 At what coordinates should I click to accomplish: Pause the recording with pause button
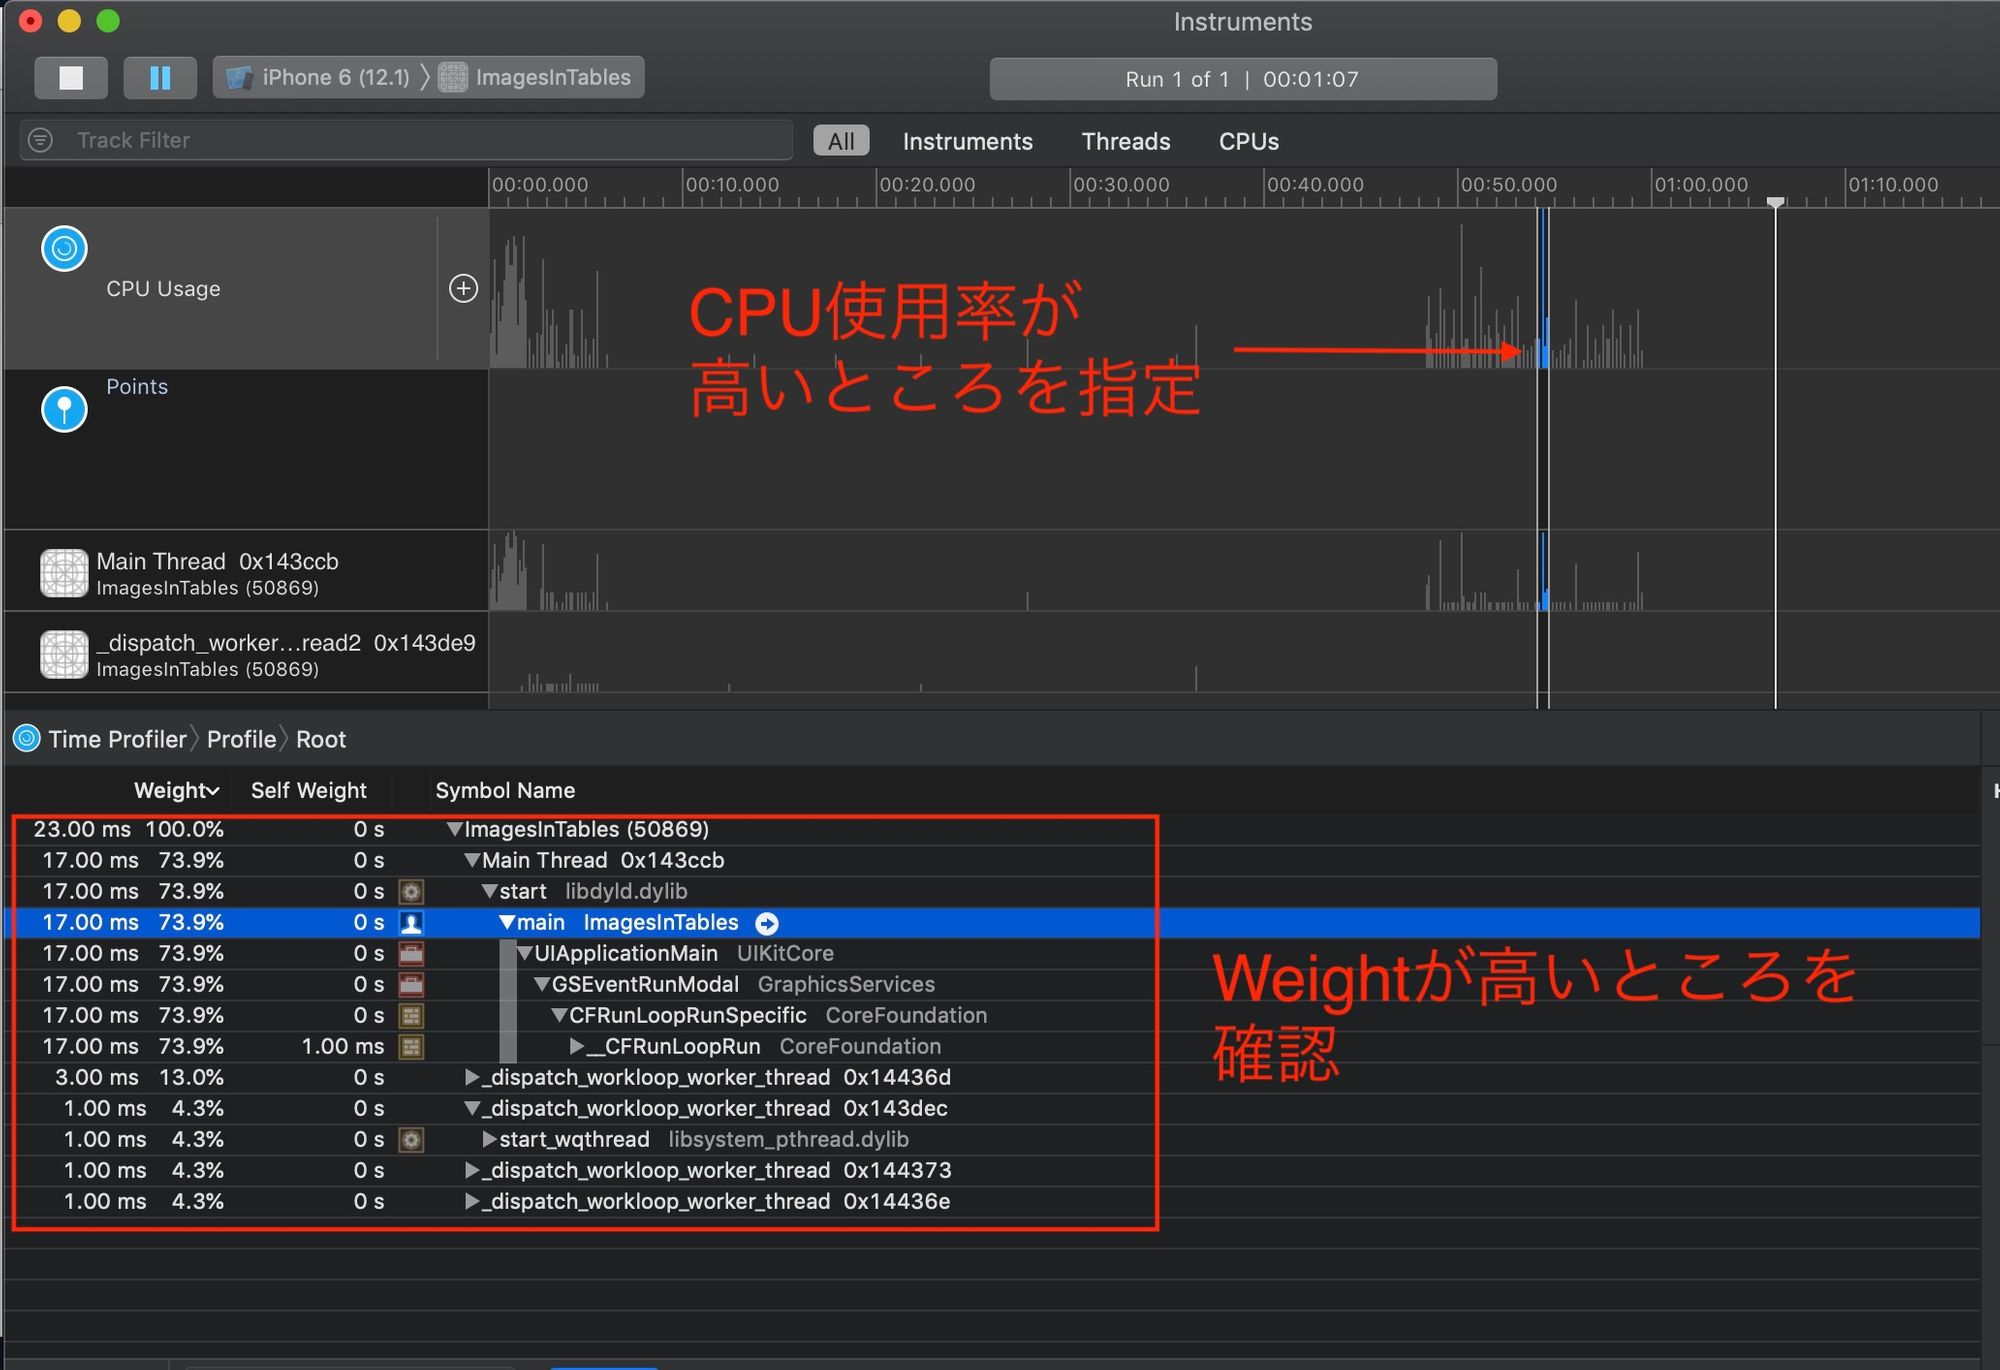tap(159, 78)
